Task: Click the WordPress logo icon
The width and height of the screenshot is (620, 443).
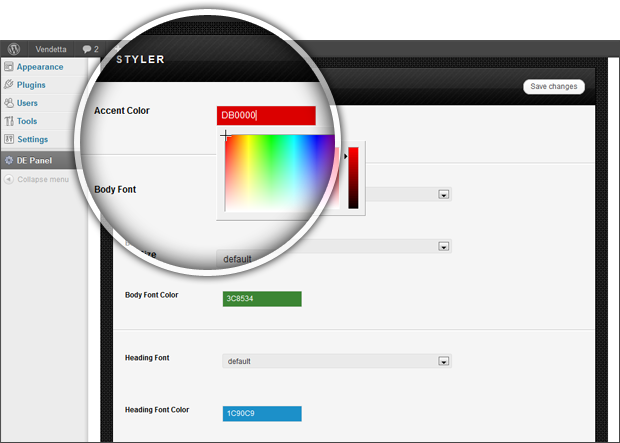Action: [x=14, y=48]
